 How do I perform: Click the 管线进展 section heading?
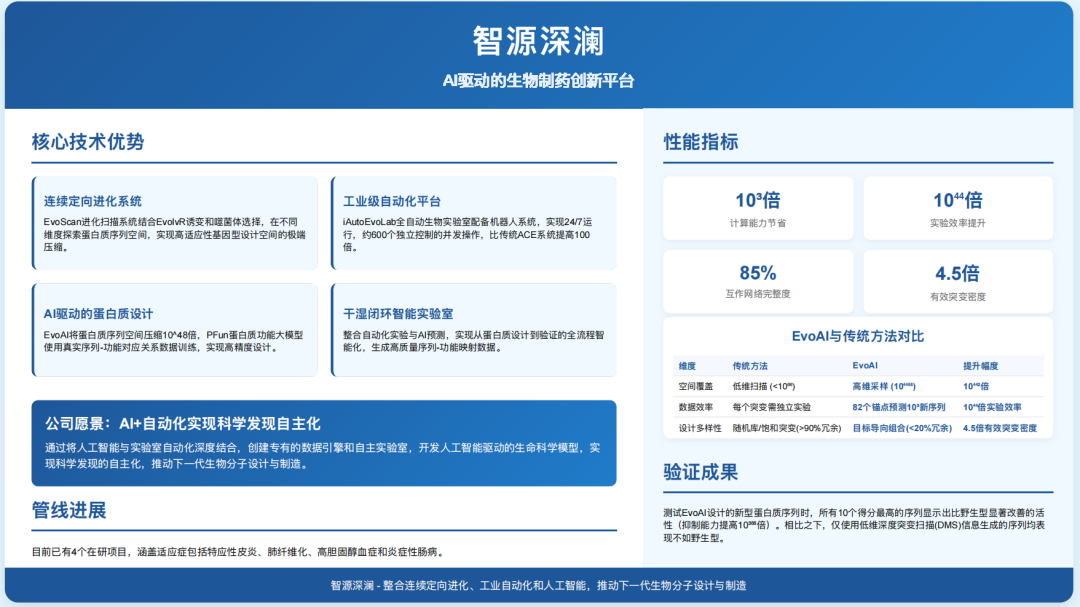tap(69, 510)
